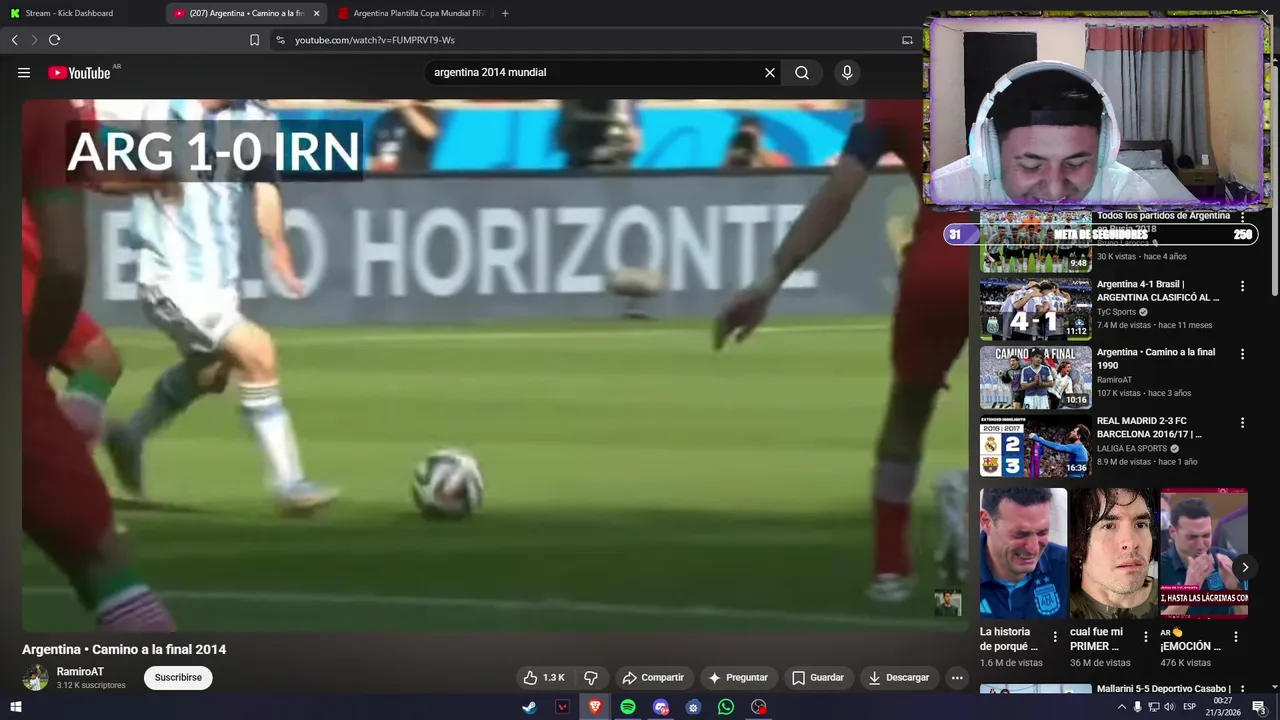
Task: Click Guardar to save video
Action: point(818,678)
